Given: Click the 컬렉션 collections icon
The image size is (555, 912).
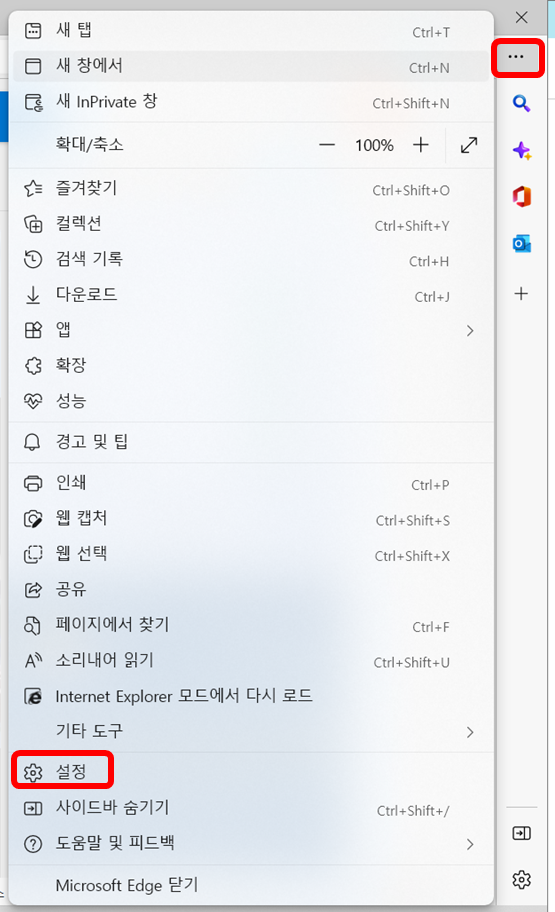Looking at the screenshot, I should 33,224.
